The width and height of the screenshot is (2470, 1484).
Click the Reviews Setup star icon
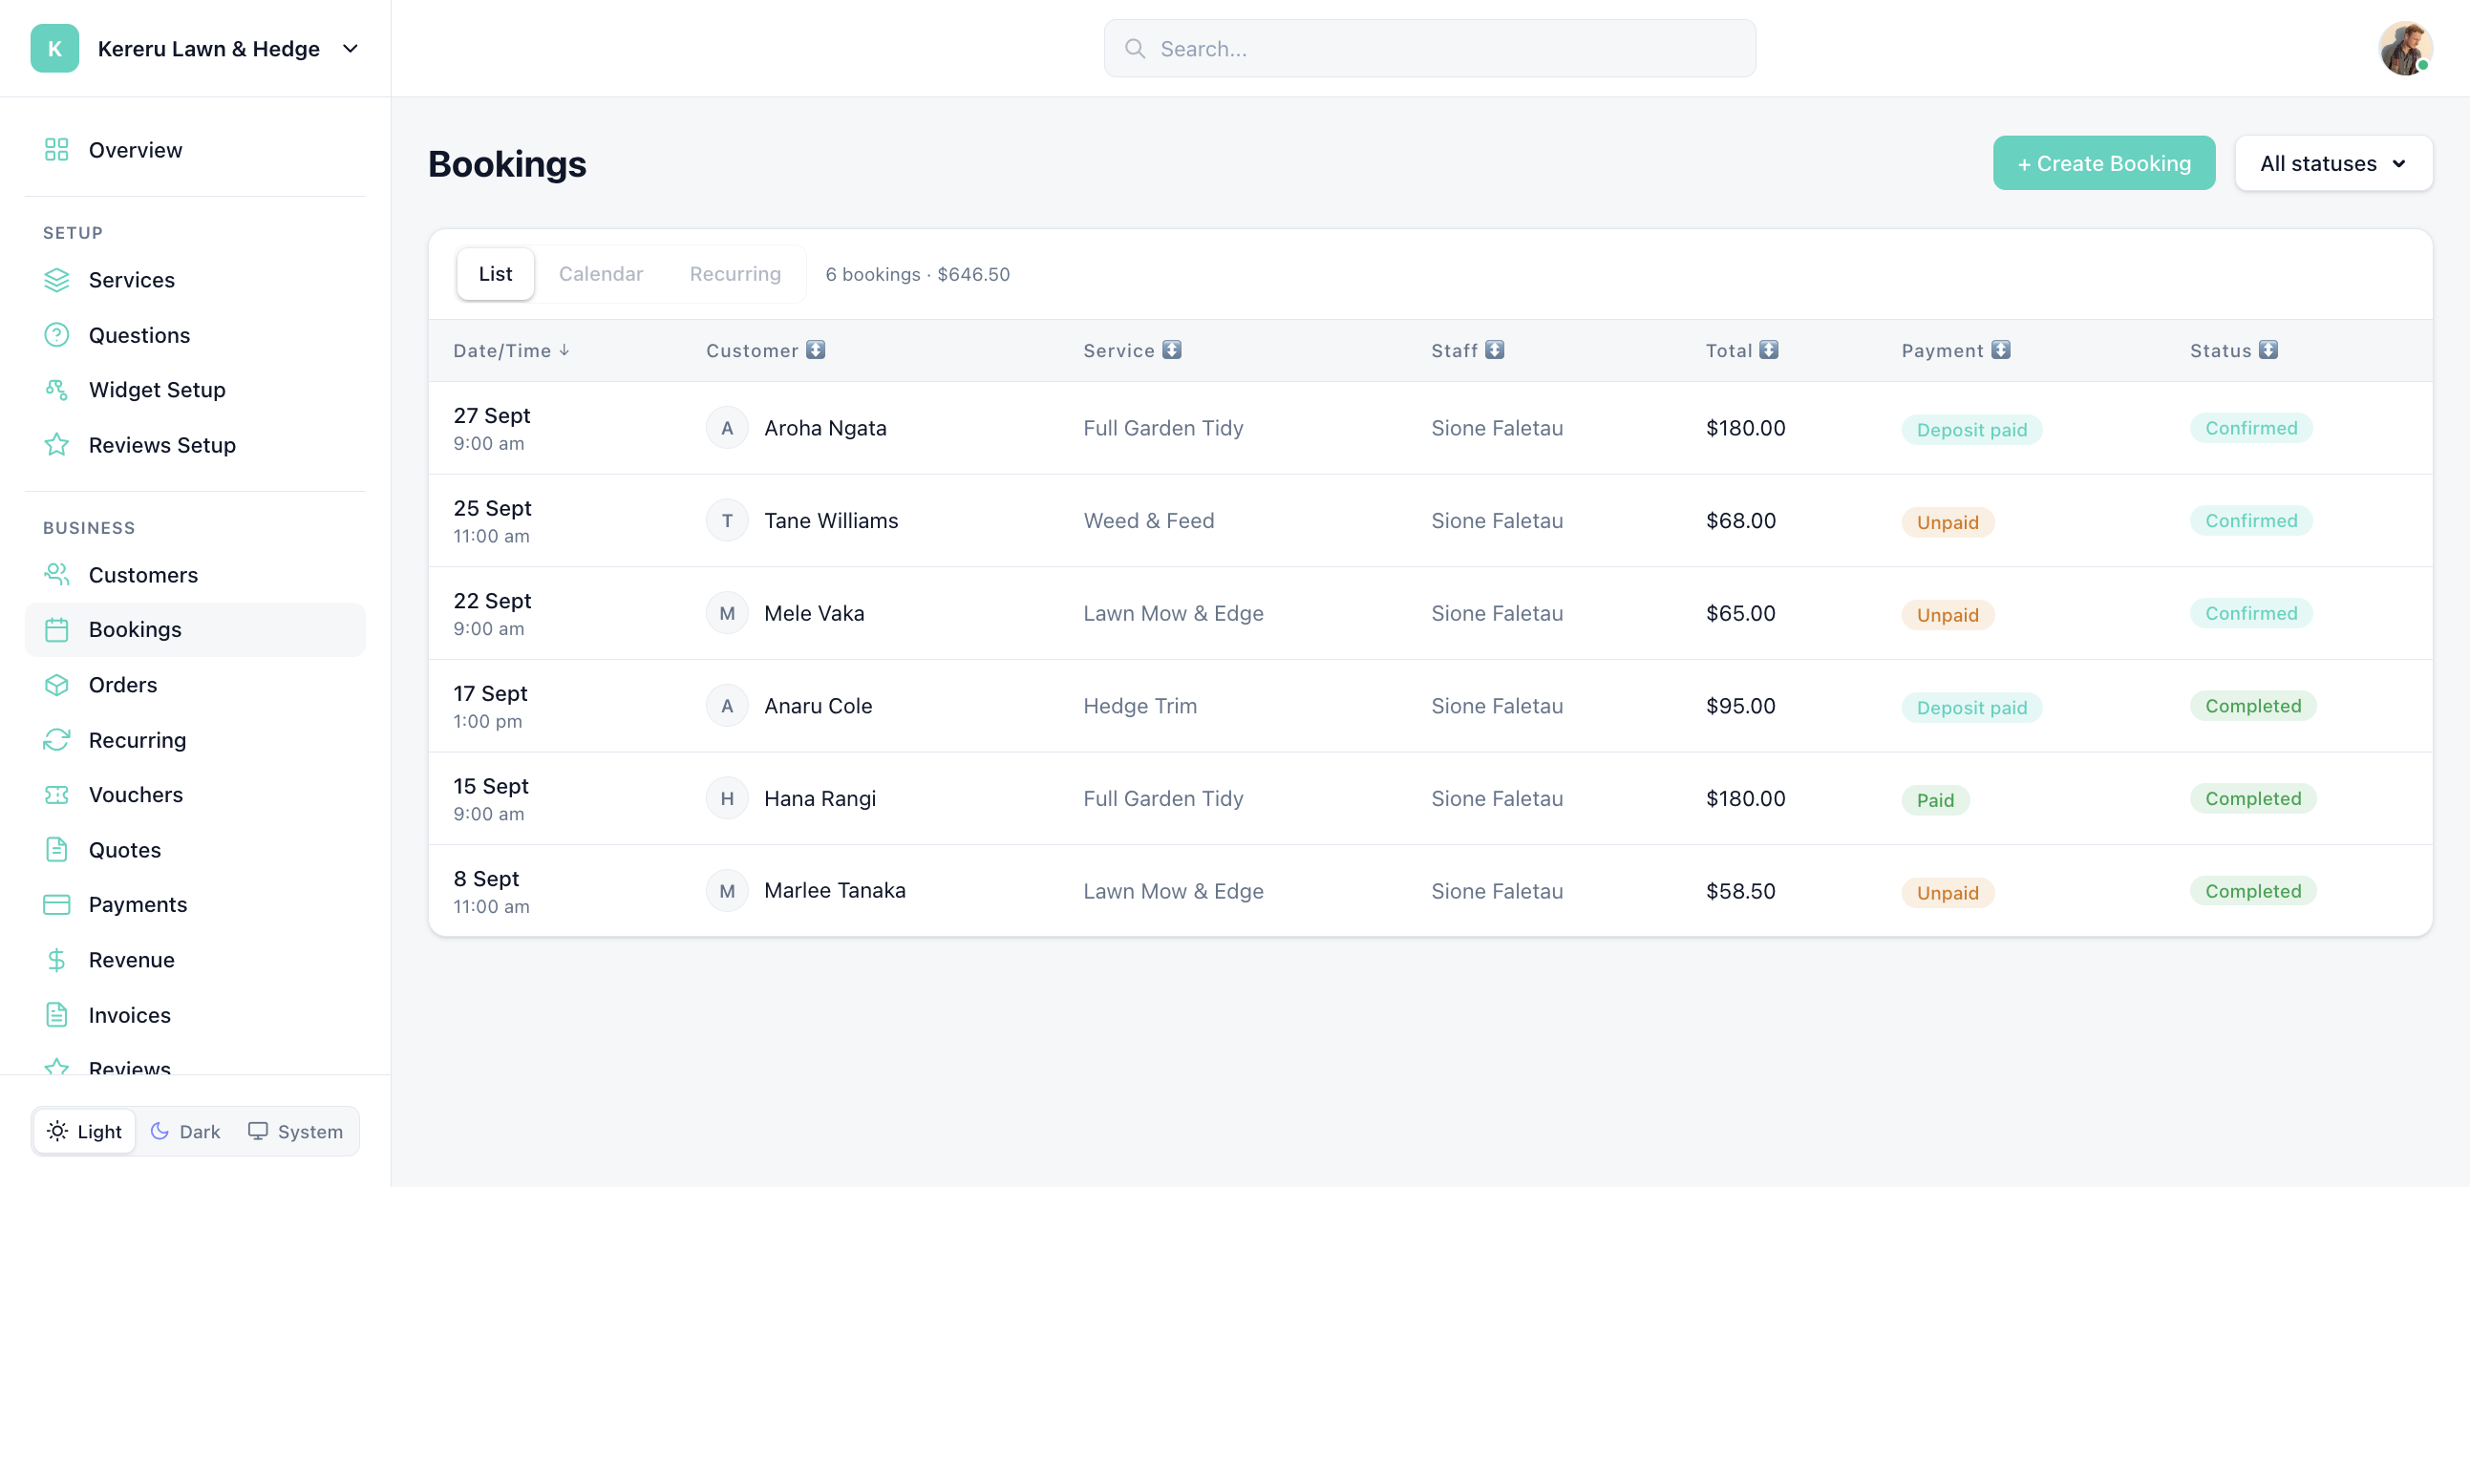(x=57, y=445)
